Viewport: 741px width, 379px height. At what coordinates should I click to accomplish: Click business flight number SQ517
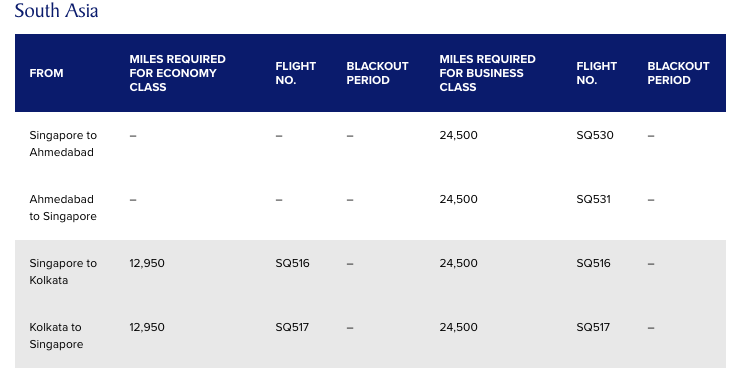click(593, 327)
